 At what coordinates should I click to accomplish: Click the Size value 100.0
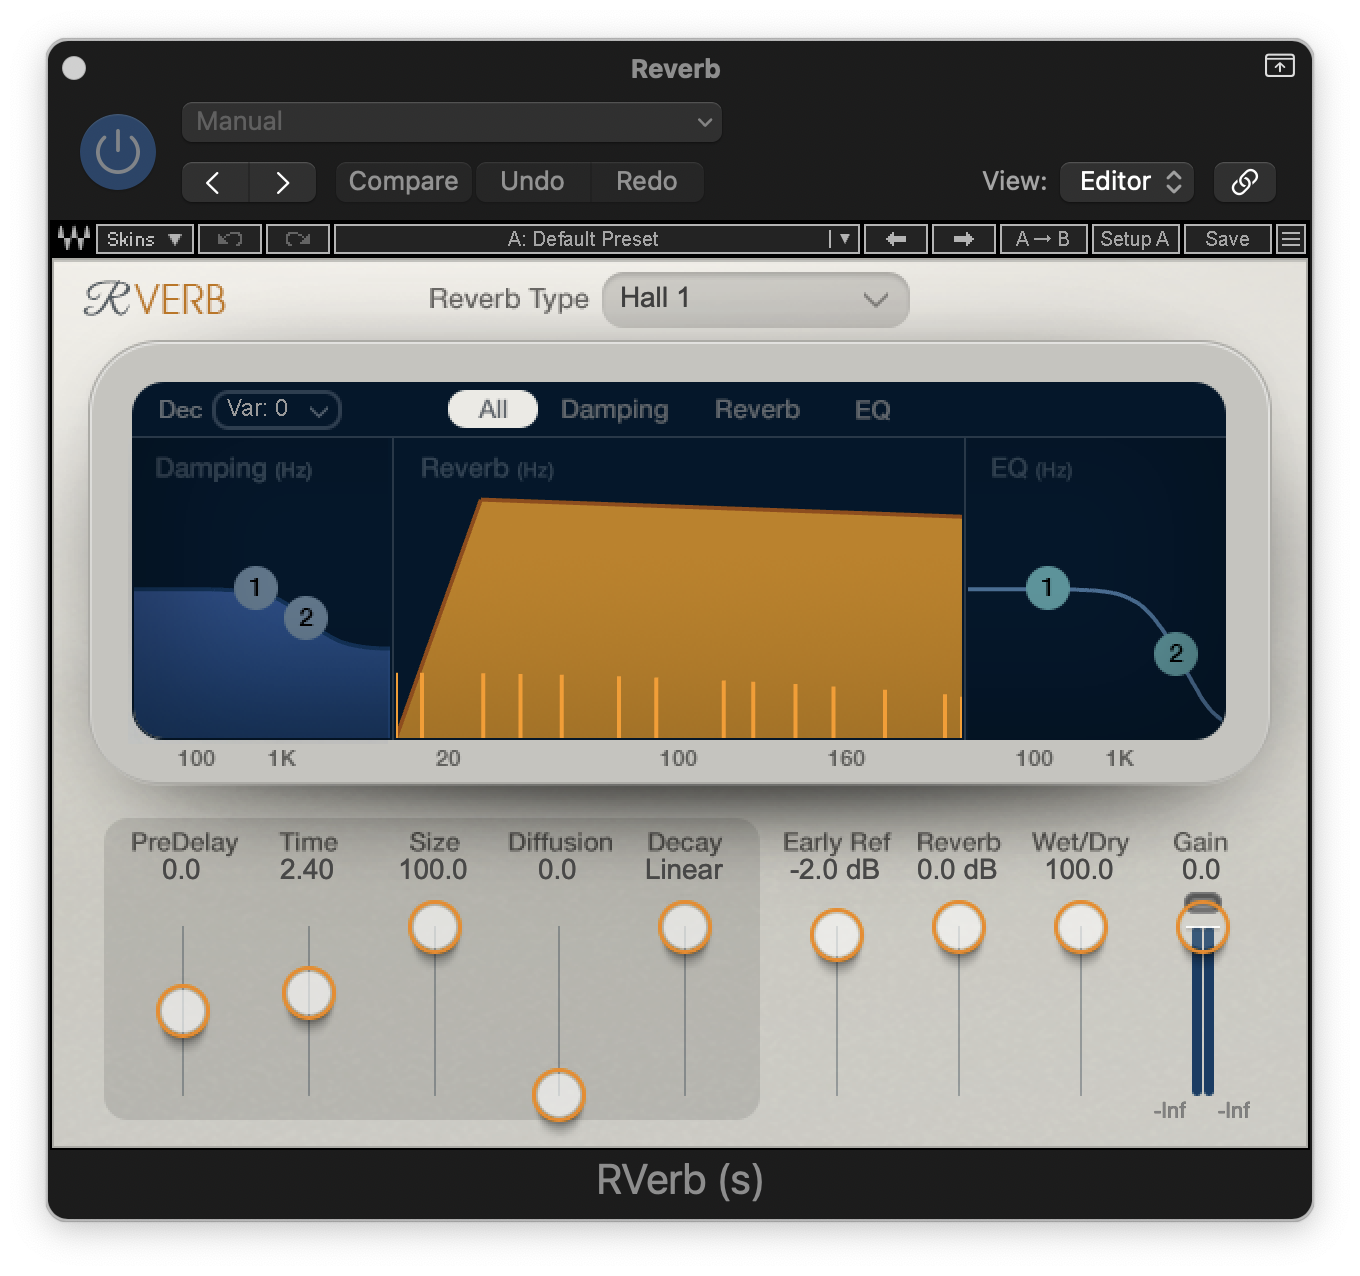point(433,870)
